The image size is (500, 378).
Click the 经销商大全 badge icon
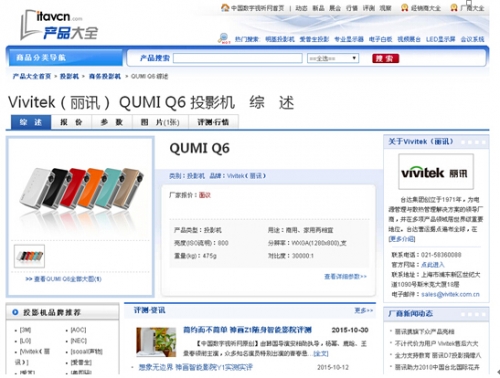point(405,7)
